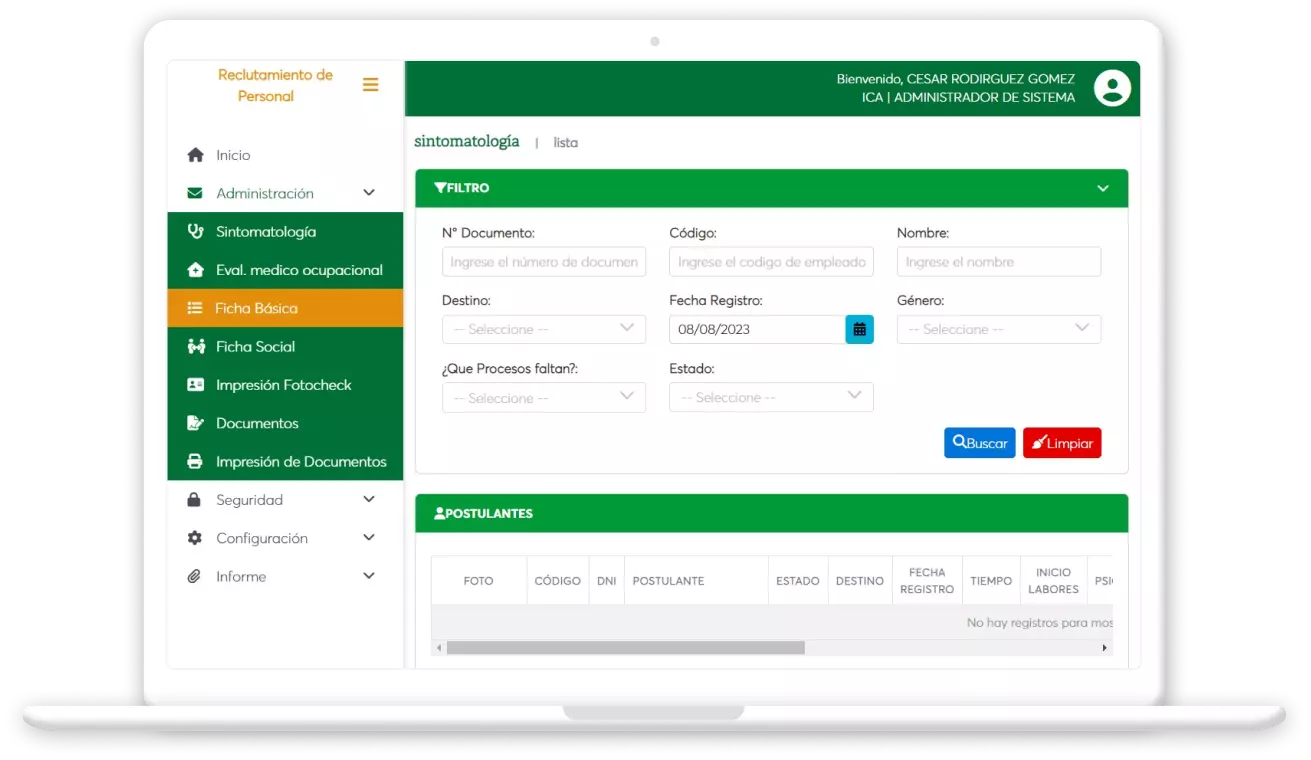Viewport: 1311px width, 760px height.
Task: Expand the Configuración submenu chevron
Action: coord(369,538)
